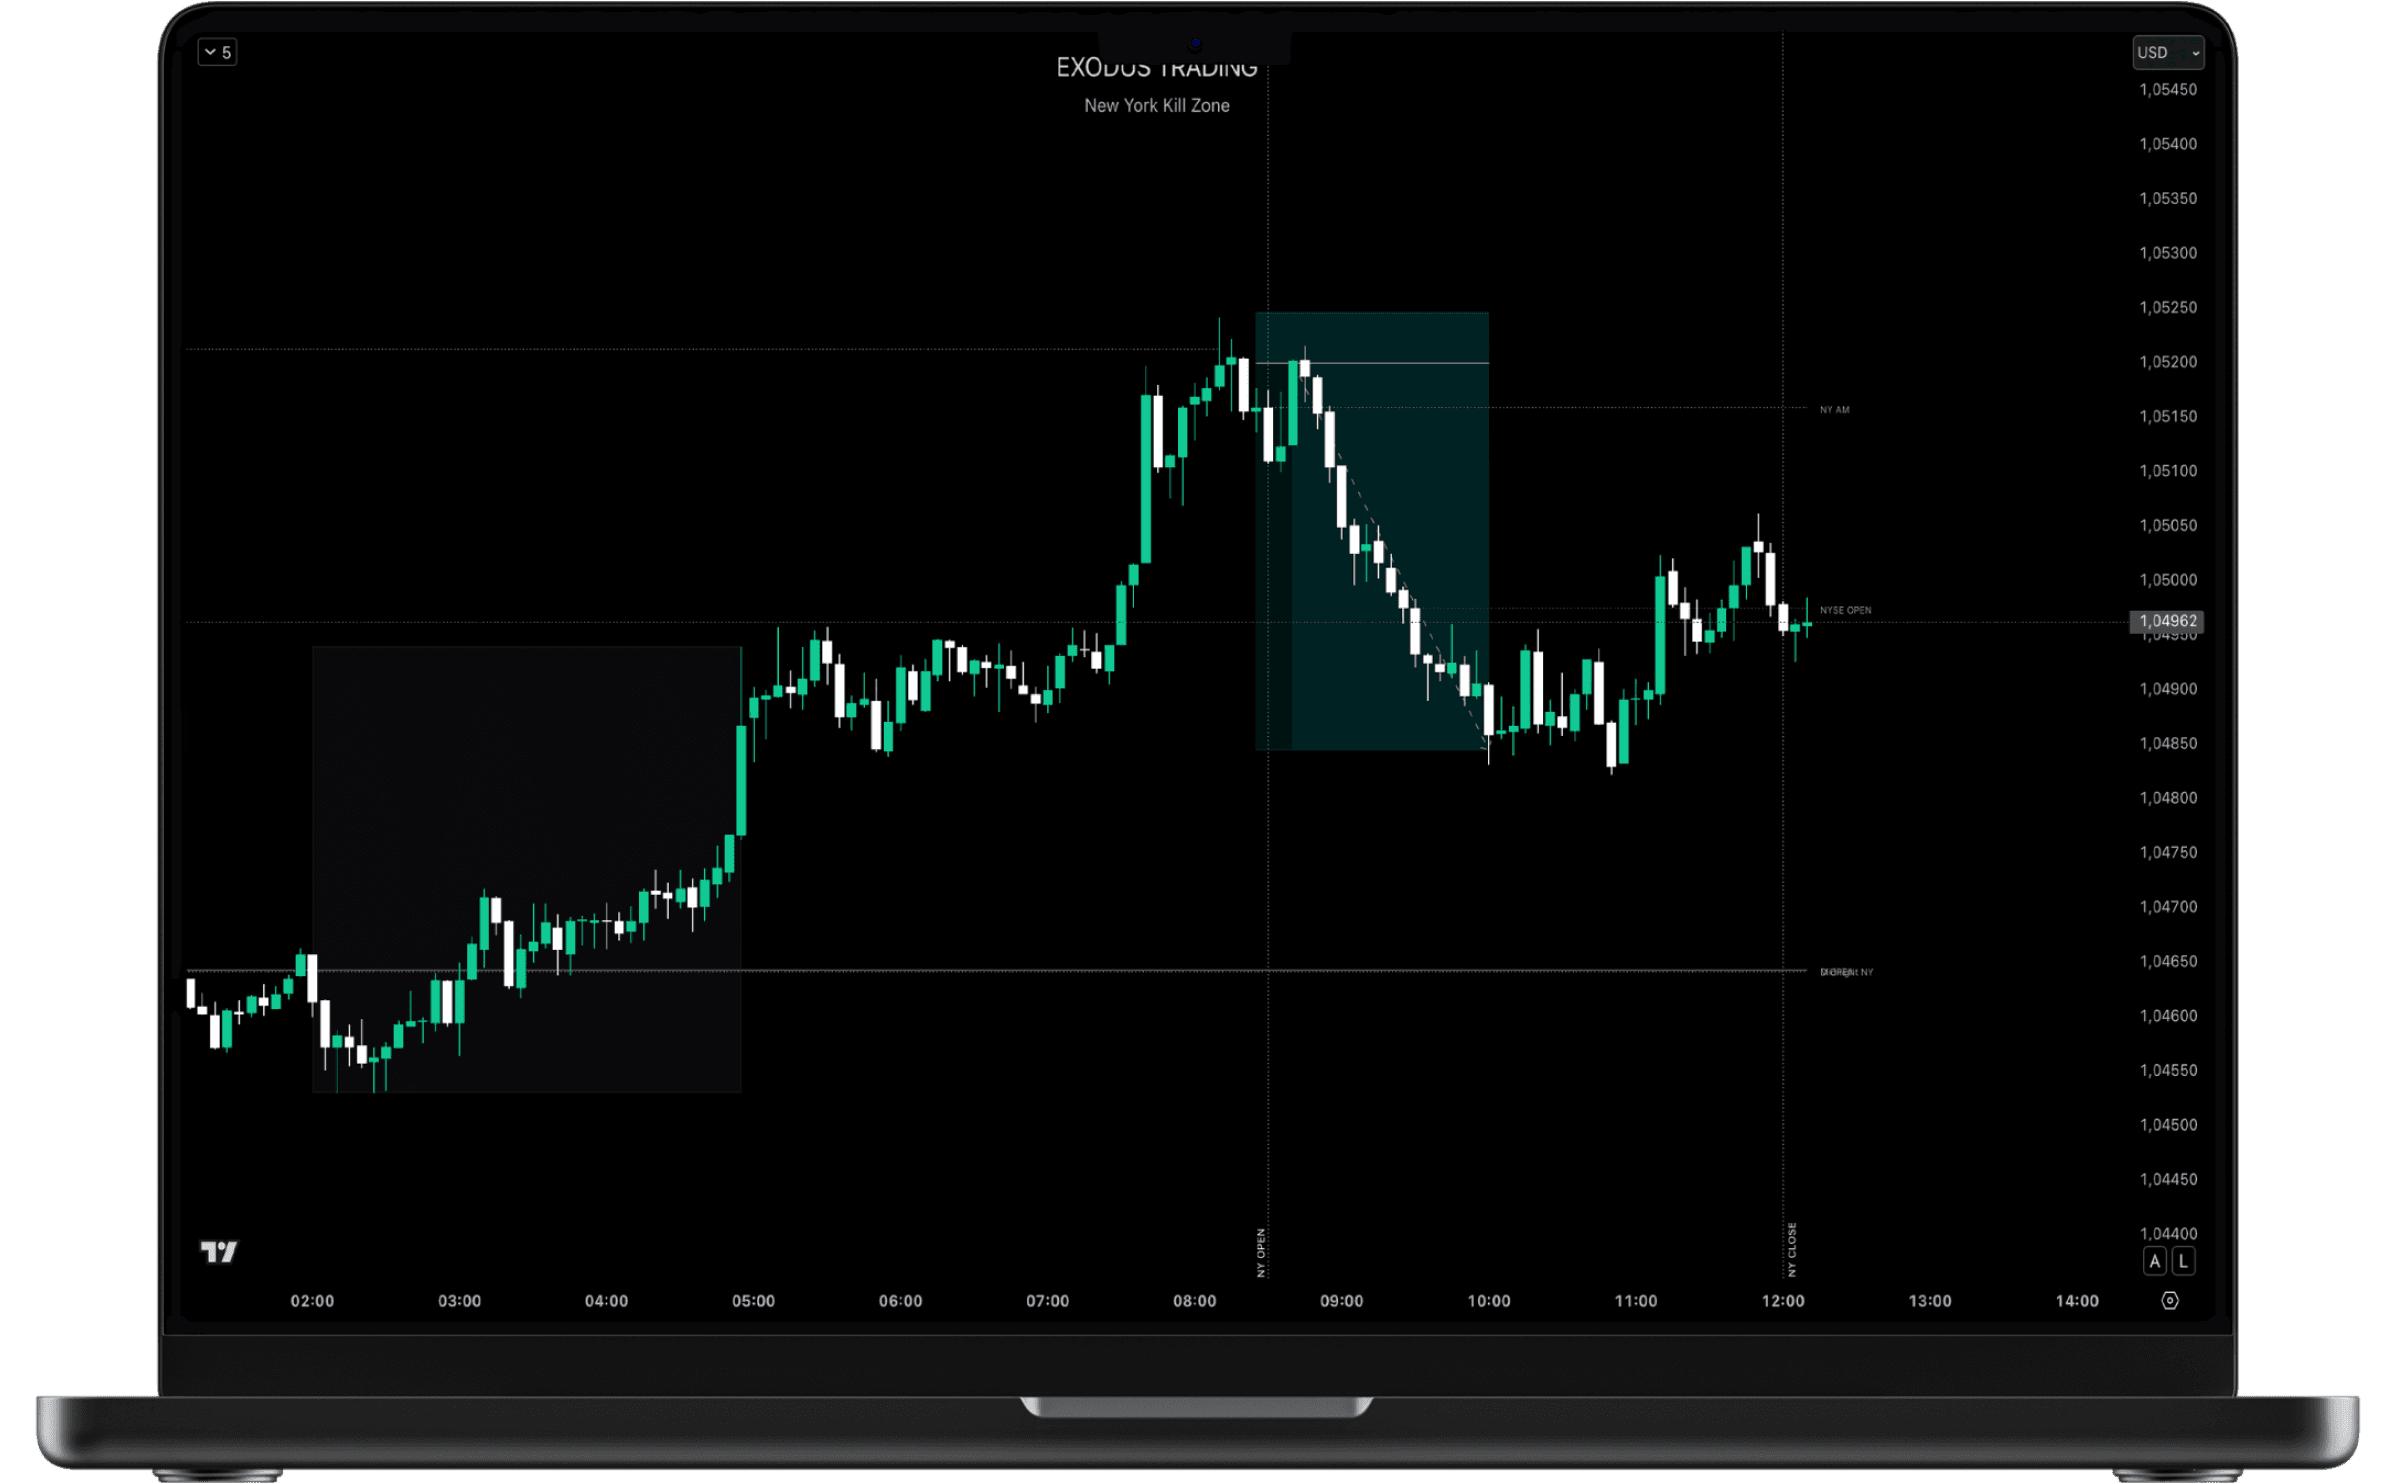Click the NY AM level label
Screen dimensions: 2396x1484
point(1834,410)
